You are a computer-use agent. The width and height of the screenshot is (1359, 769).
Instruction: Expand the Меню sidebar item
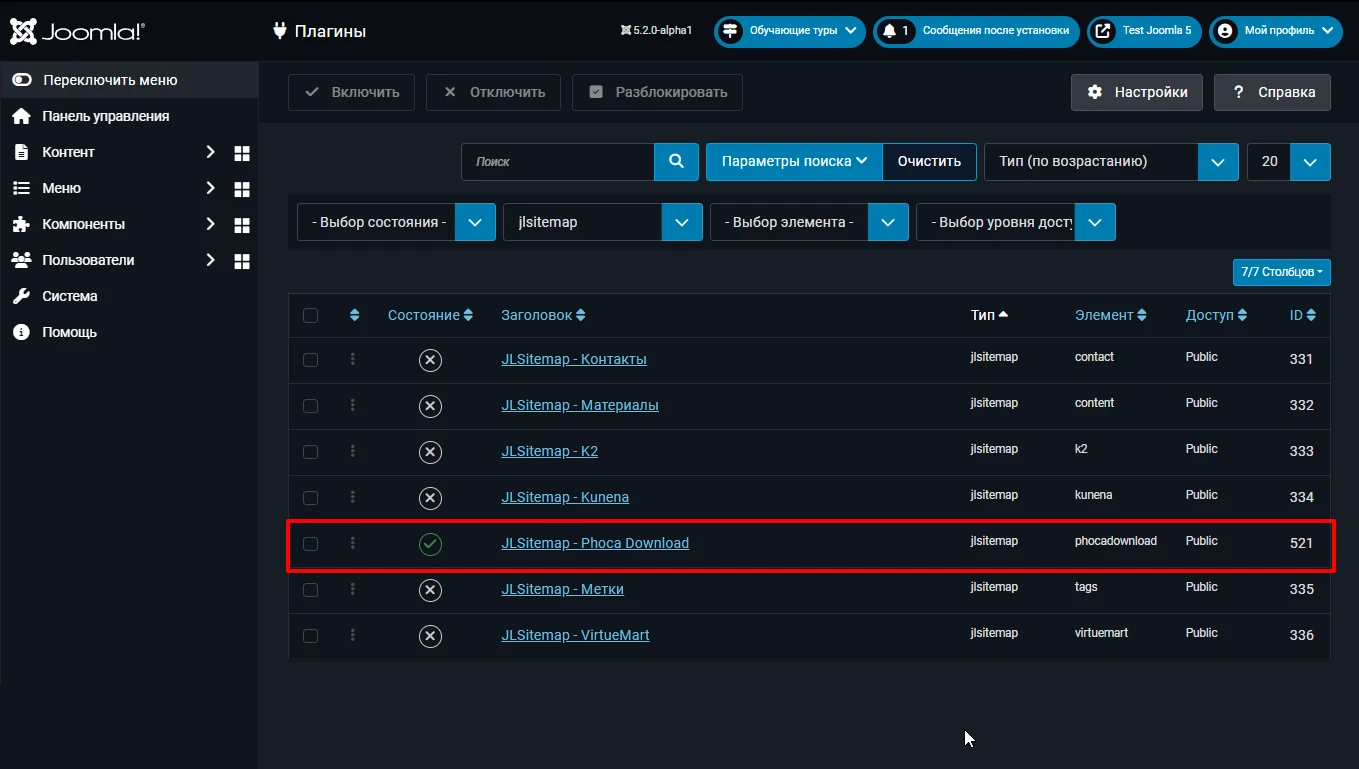click(x=210, y=188)
